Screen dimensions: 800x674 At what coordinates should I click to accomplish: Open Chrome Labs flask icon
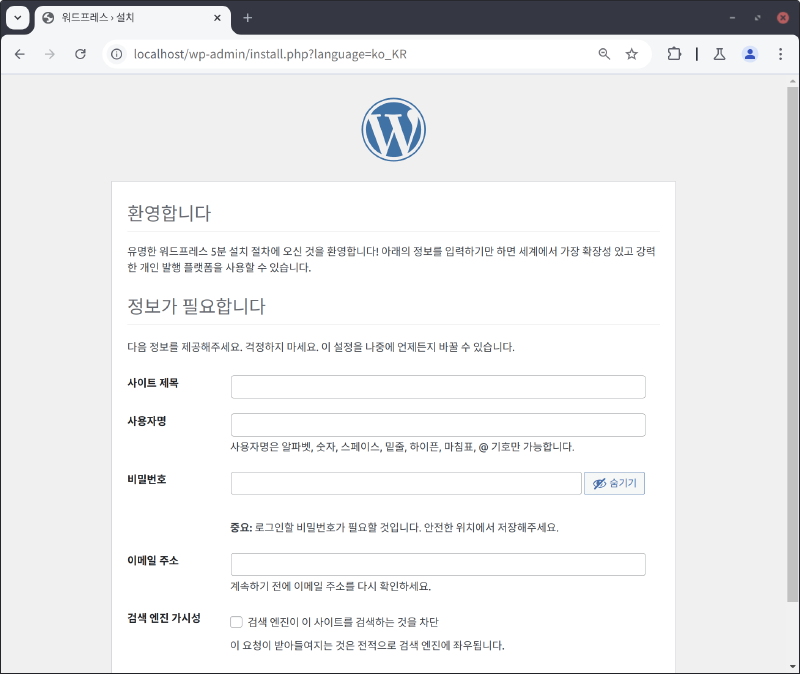[719, 54]
